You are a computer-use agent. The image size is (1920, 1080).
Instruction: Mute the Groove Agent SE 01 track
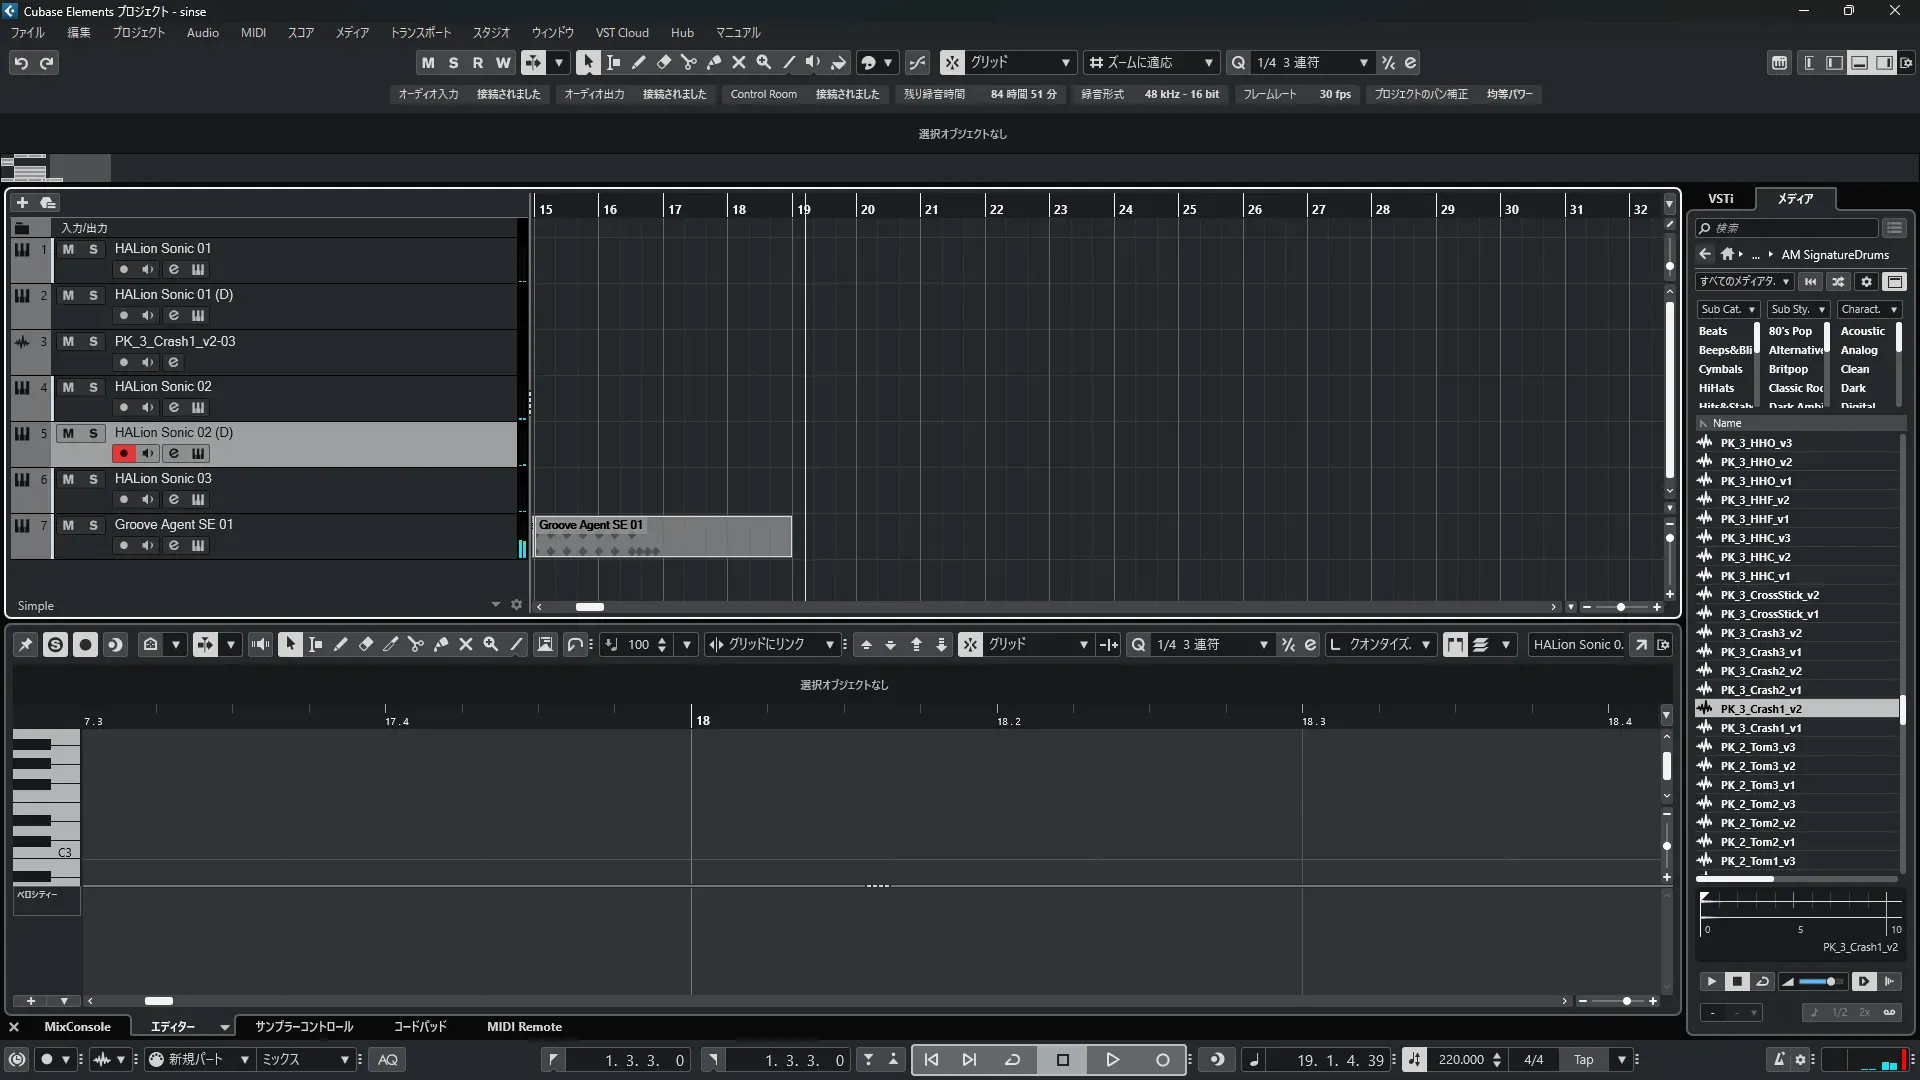point(68,525)
